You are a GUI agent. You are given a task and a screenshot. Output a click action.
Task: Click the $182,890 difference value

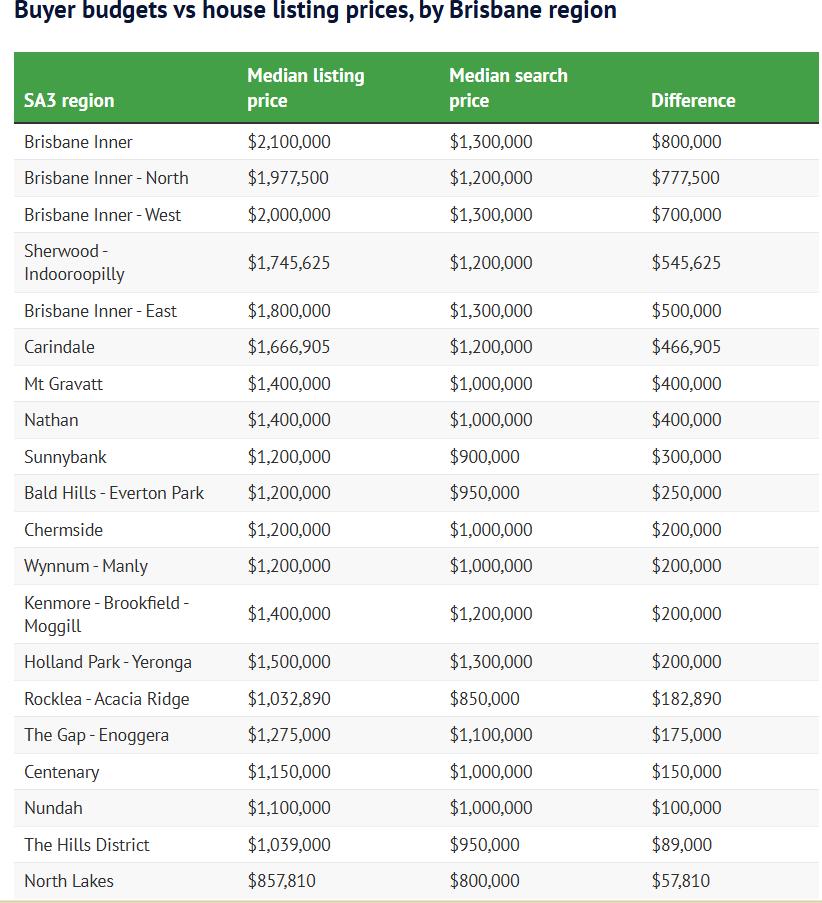(685, 699)
